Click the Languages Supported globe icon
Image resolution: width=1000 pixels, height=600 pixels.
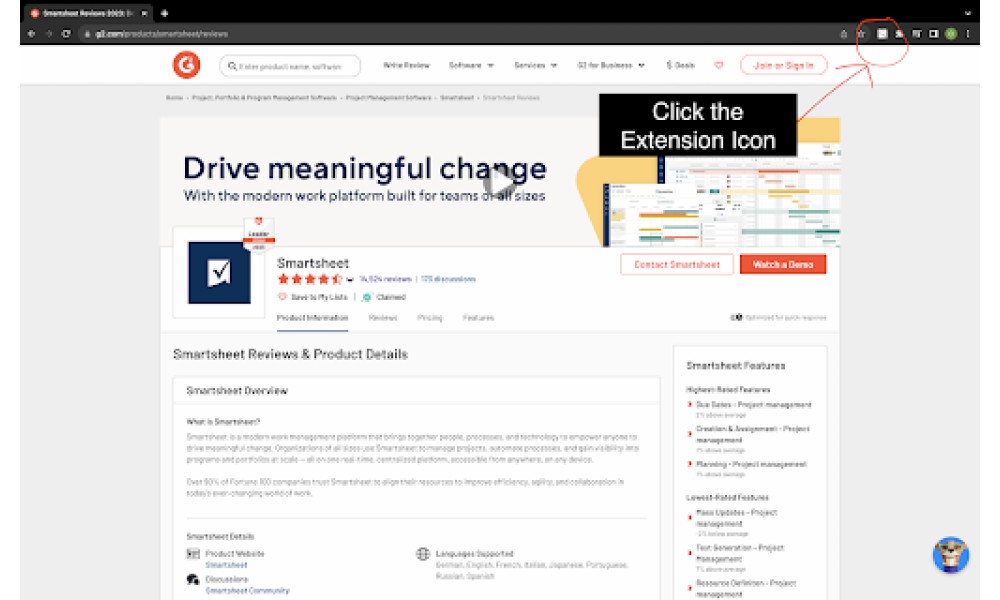pyautogui.click(x=423, y=553)
